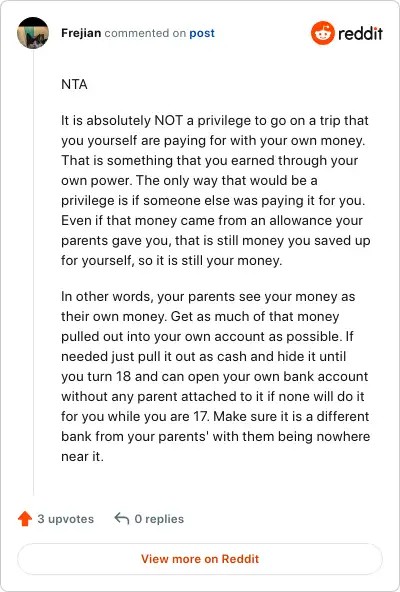400x592 pixels.
Task: Click the line starting "Even if that money"
Action: tap(212, 220)
